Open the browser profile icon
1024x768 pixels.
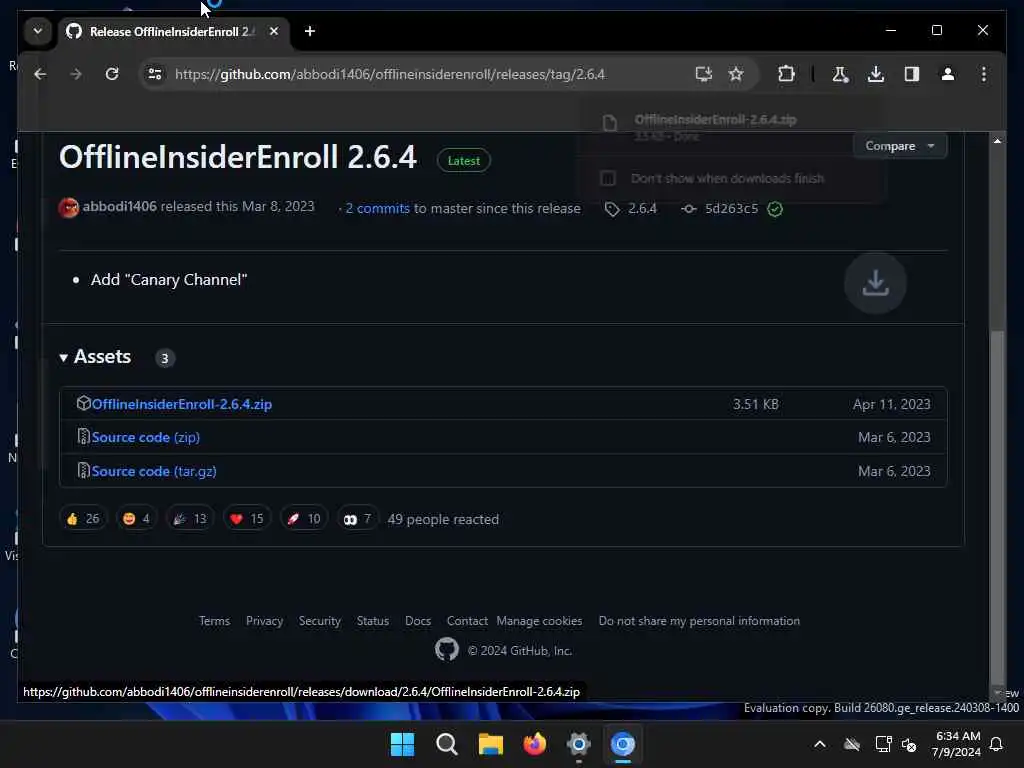point(948,74)
